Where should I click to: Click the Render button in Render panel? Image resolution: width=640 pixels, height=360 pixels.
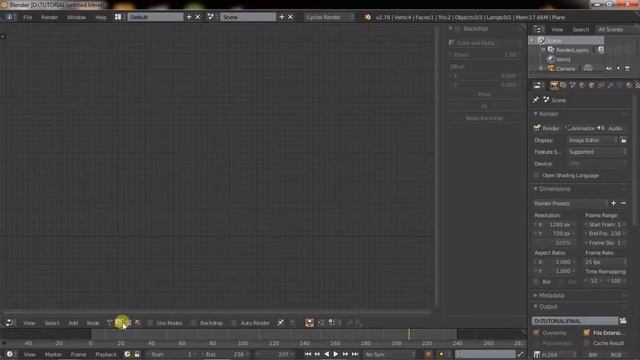tap(547, 128)
